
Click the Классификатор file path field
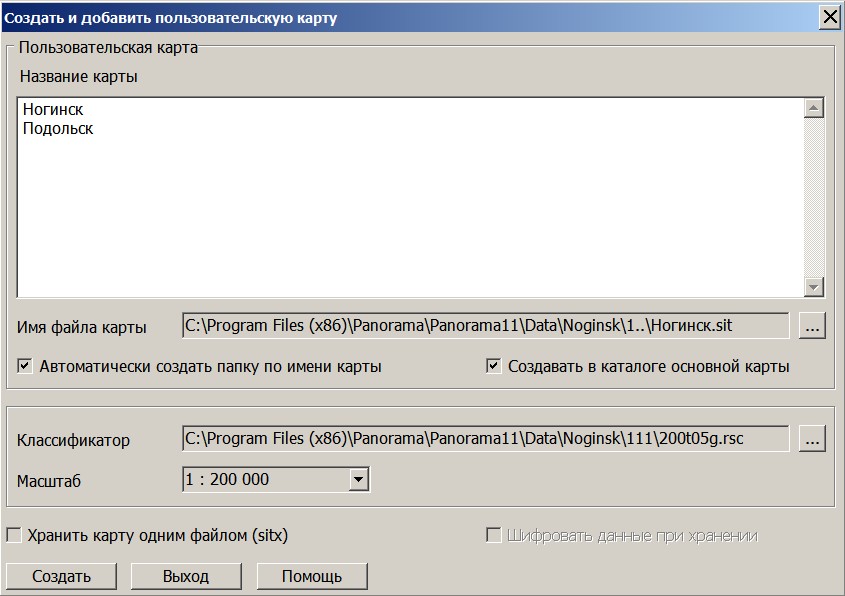485,439
